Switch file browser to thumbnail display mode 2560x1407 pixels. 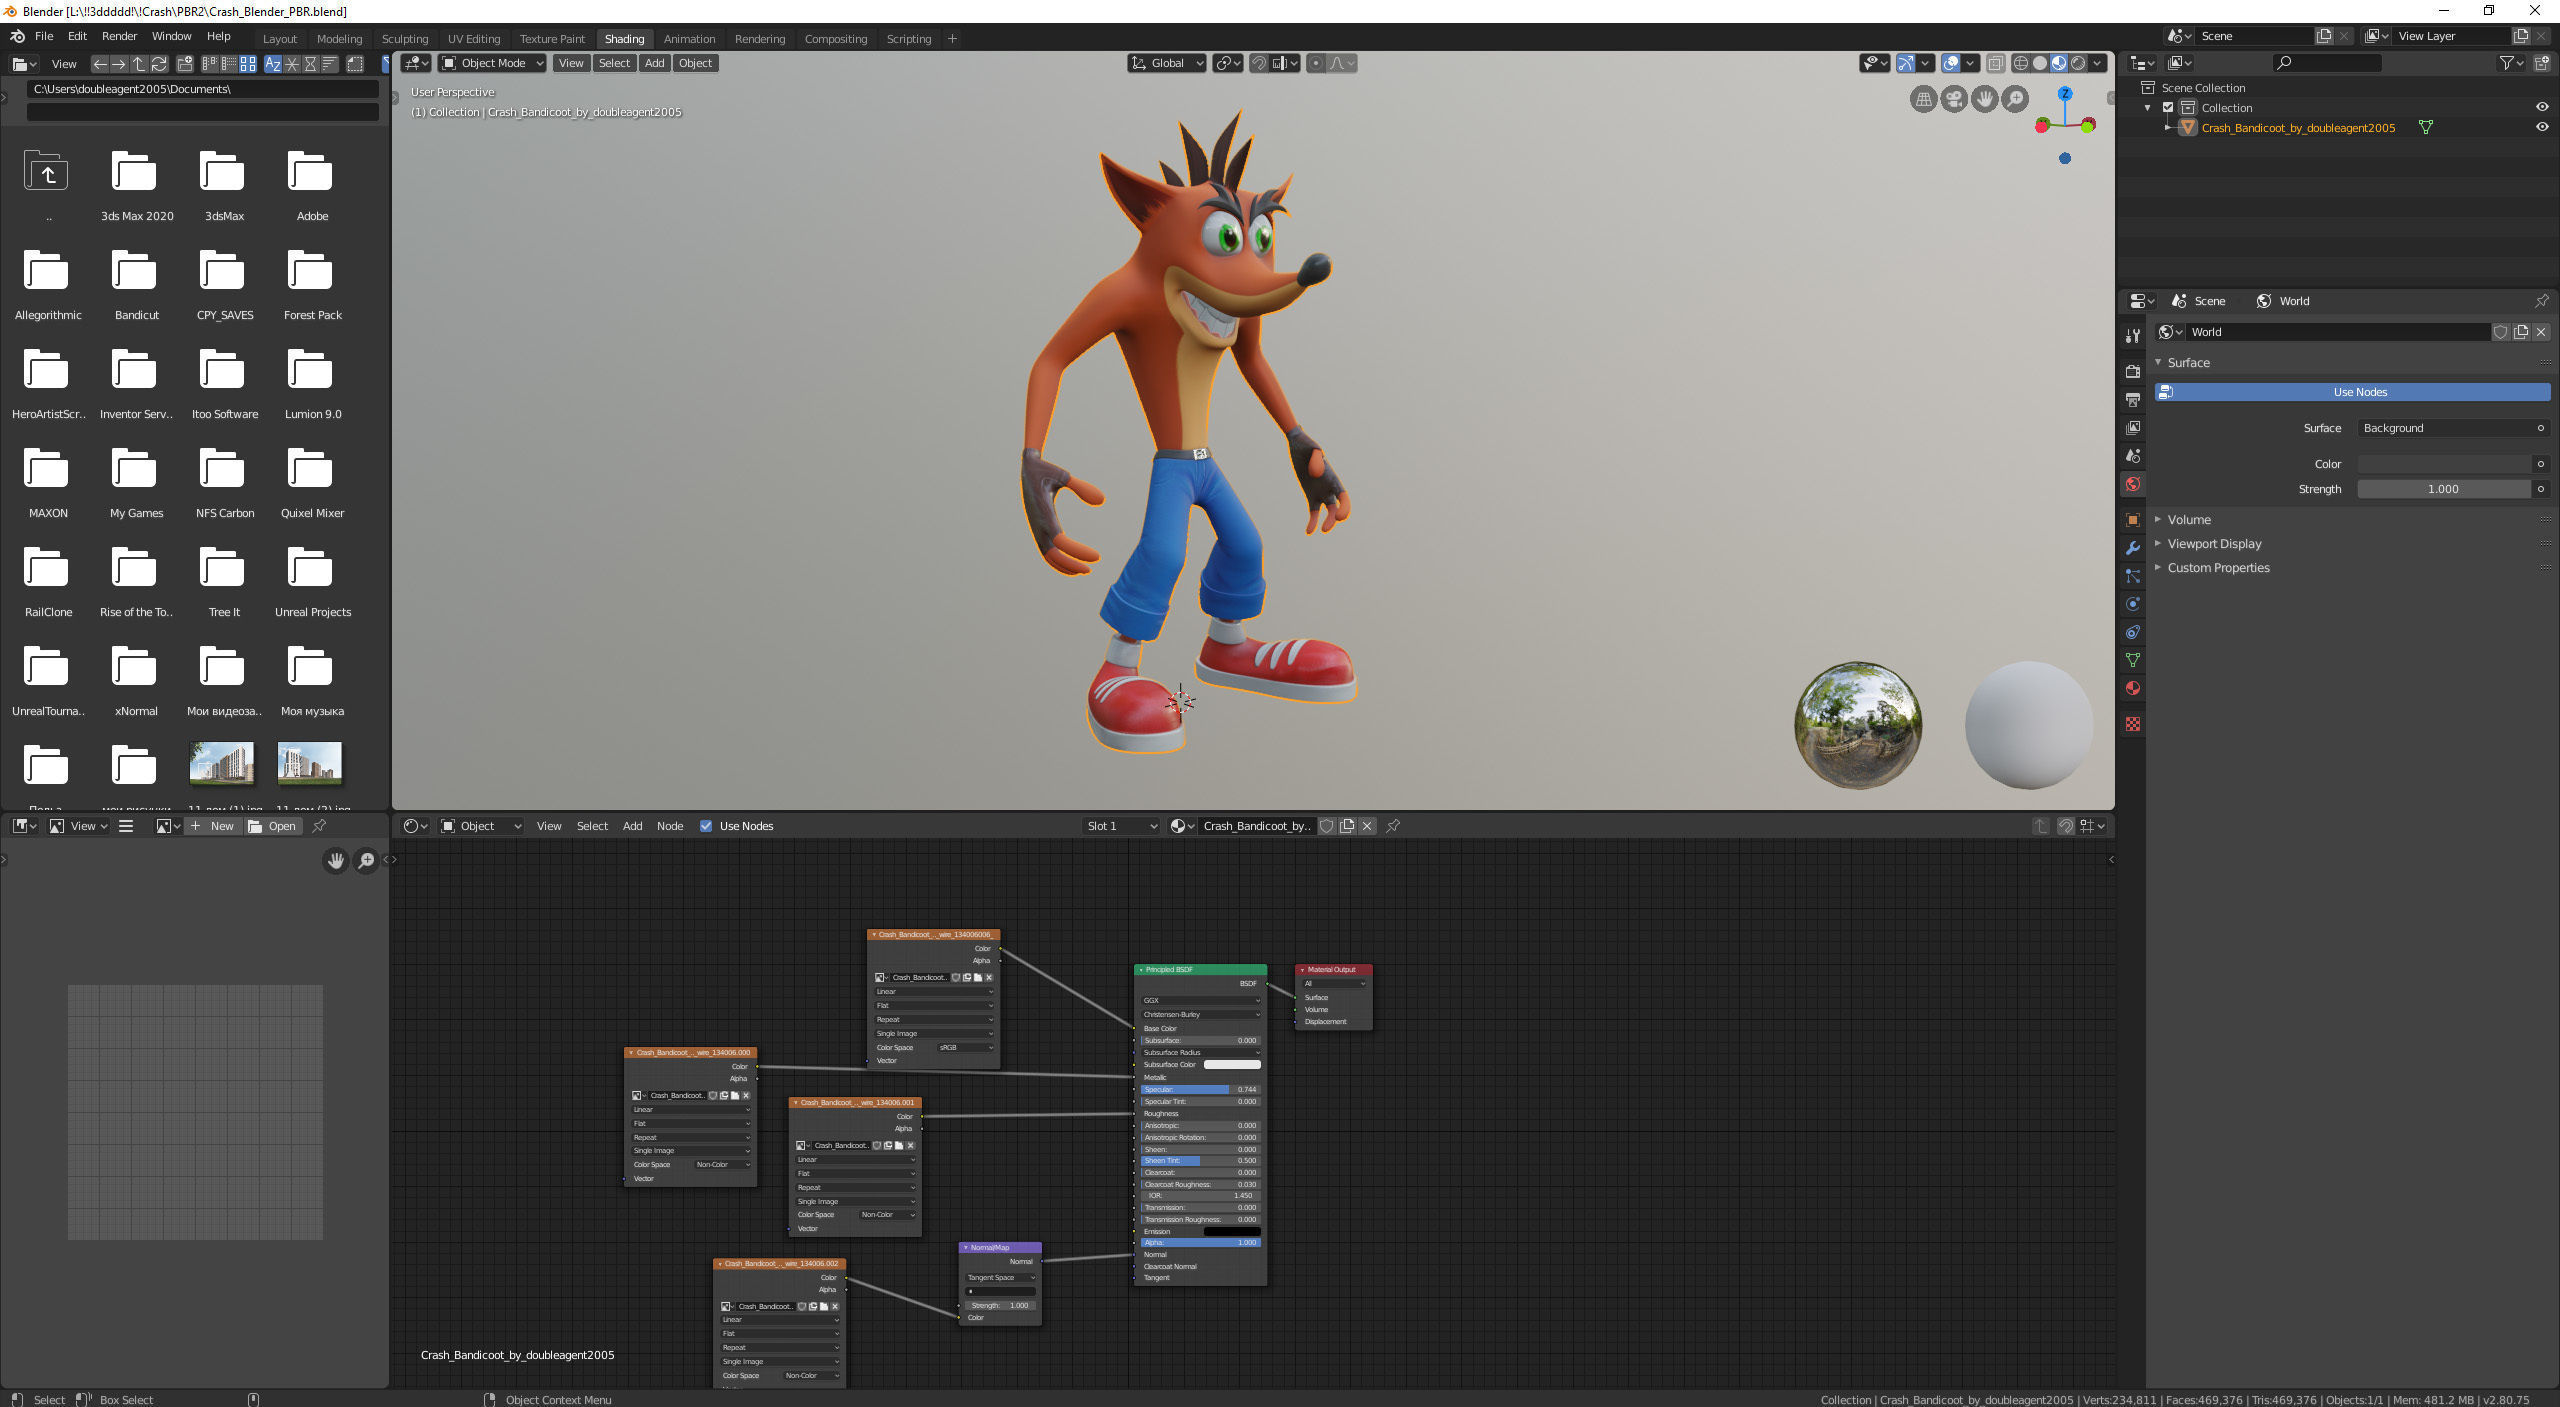(248, 64)
